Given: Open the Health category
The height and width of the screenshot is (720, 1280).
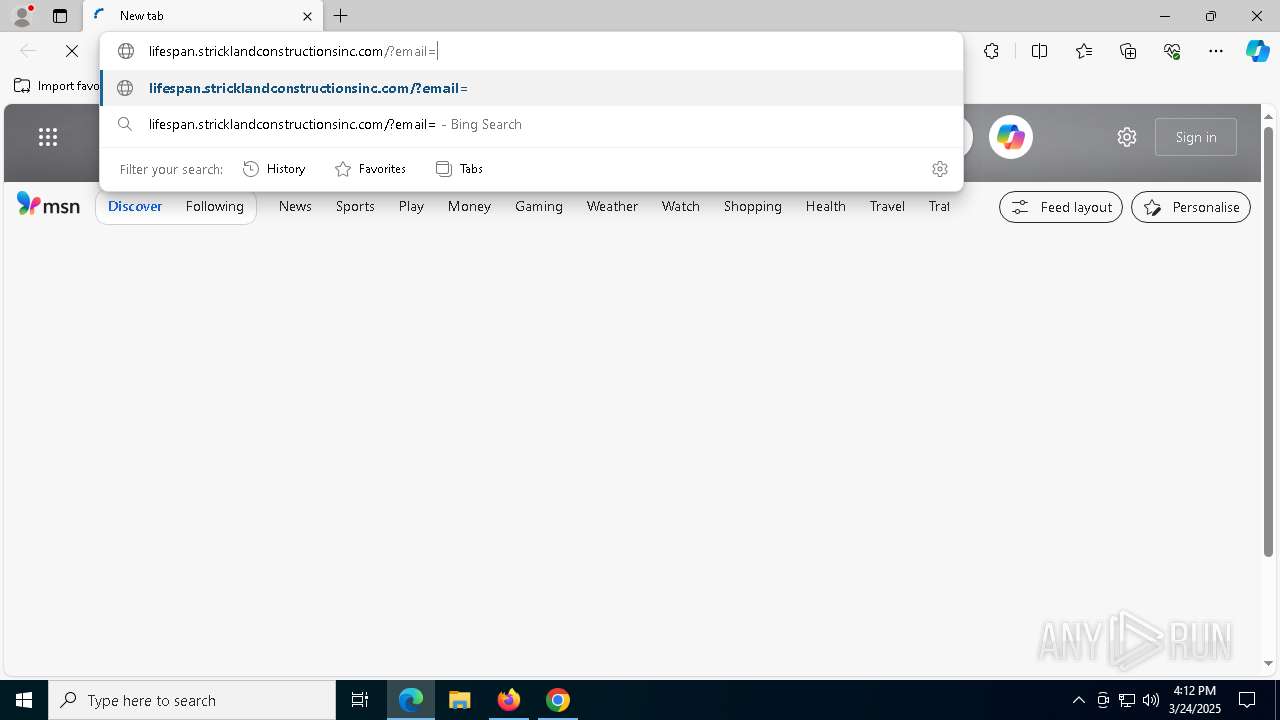Looking at the screenshot, I should 826,206.
